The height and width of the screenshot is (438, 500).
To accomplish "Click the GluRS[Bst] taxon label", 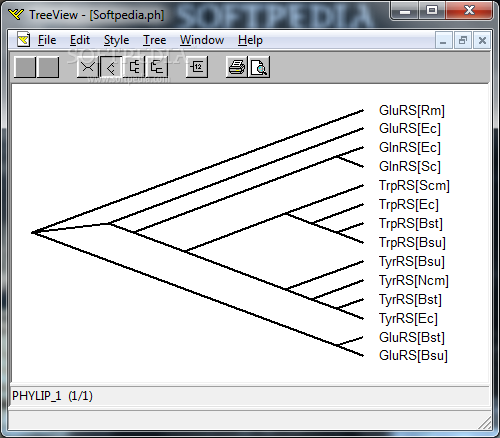I will coord(412,337).
